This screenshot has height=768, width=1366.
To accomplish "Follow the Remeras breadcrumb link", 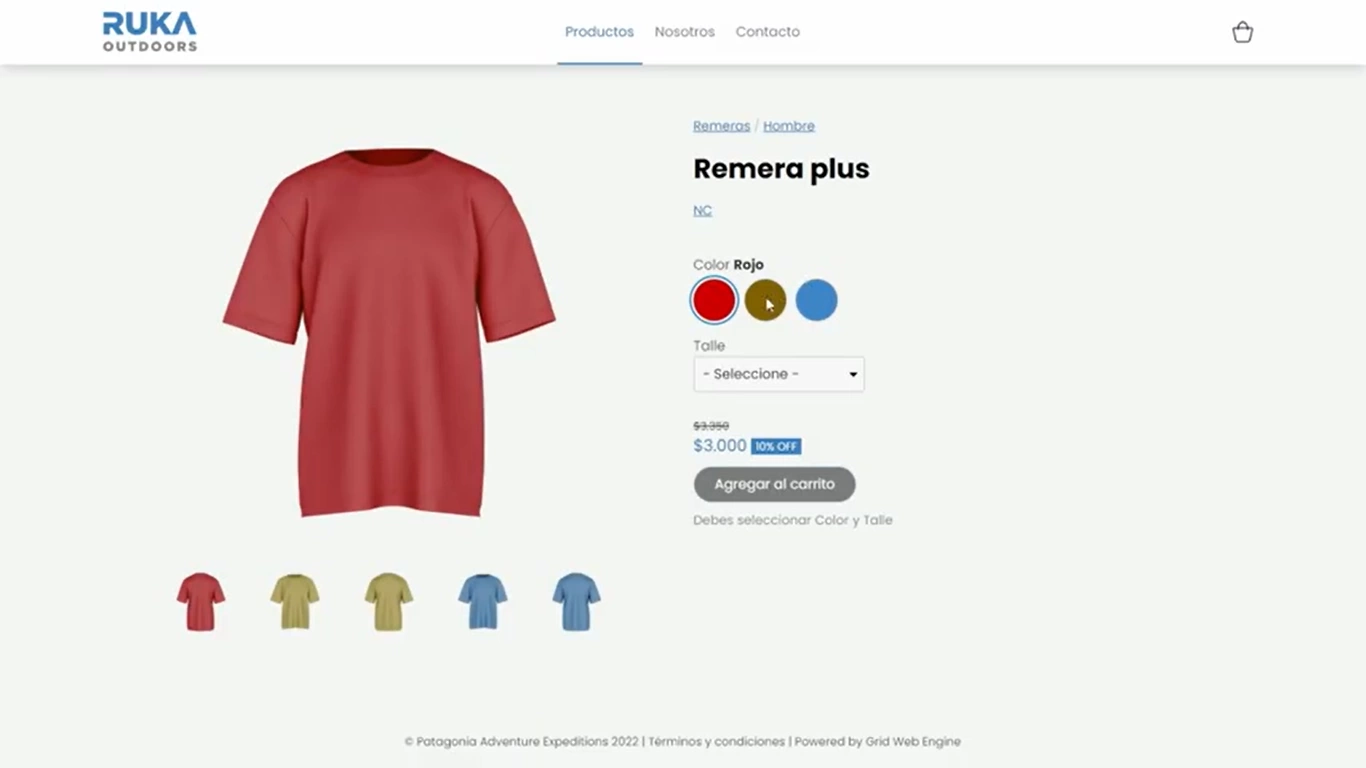I will click(x=721, y=126).
